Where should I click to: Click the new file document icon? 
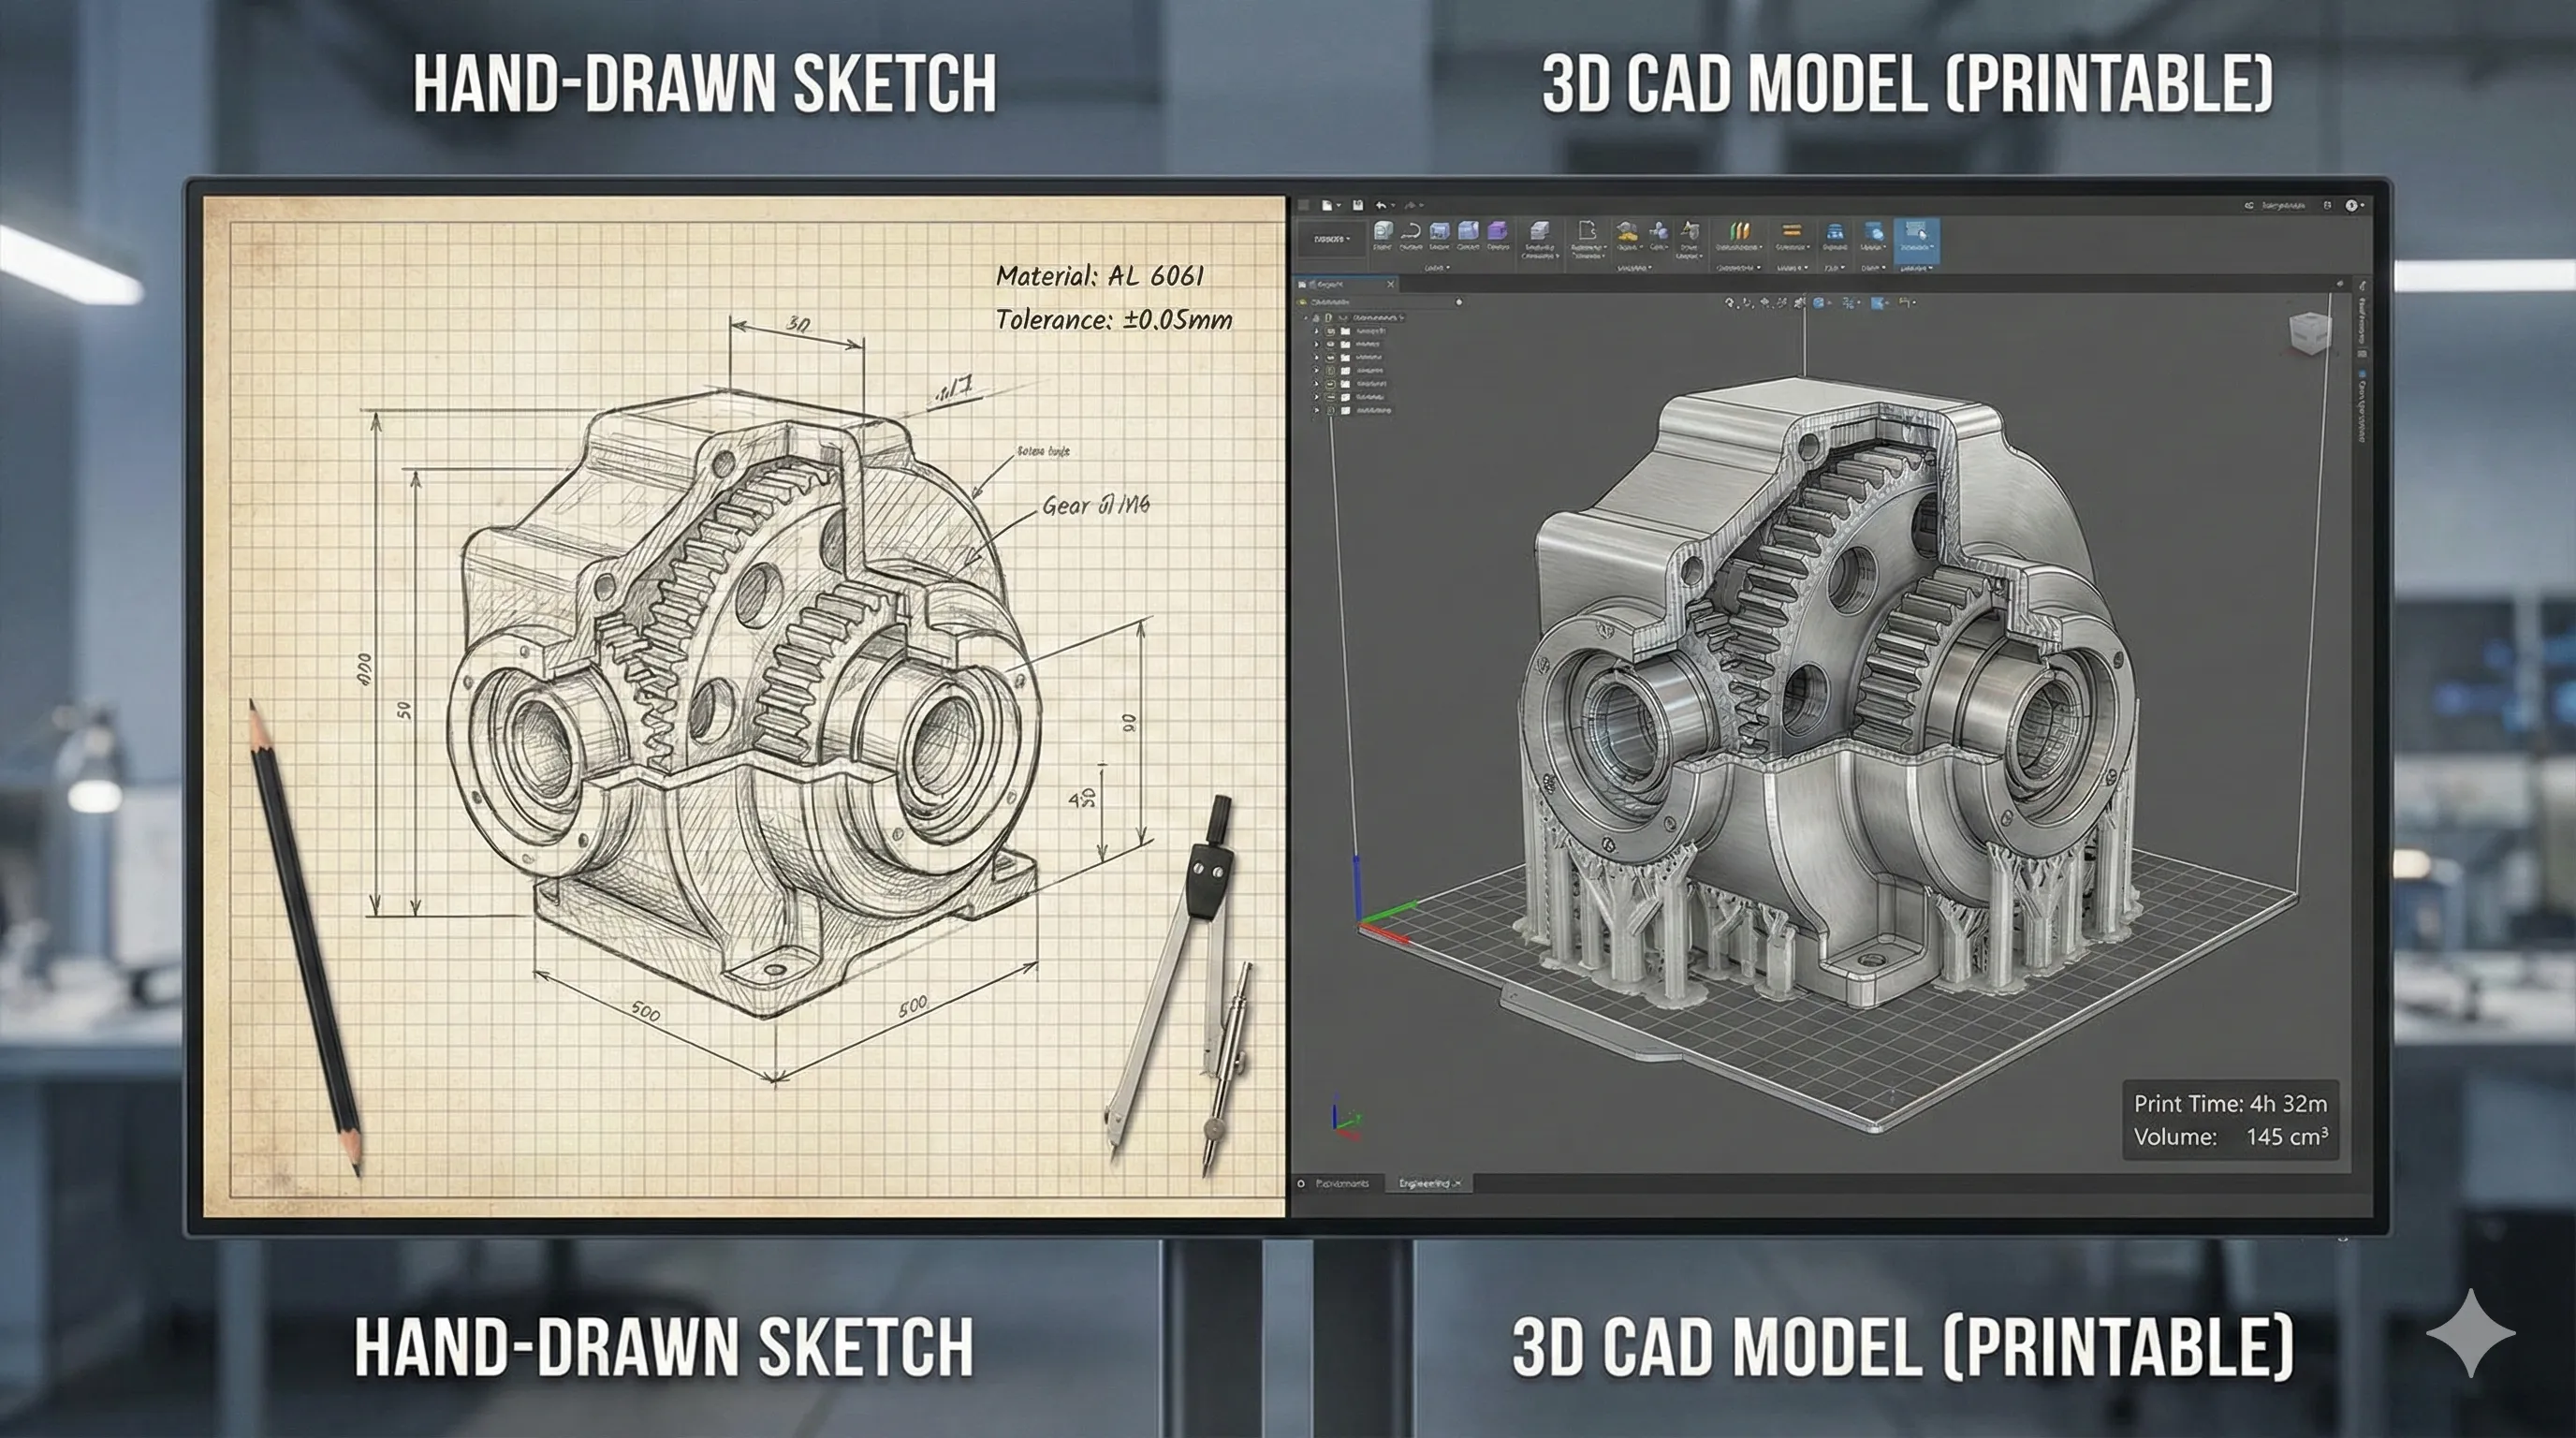click(1326, 205)
